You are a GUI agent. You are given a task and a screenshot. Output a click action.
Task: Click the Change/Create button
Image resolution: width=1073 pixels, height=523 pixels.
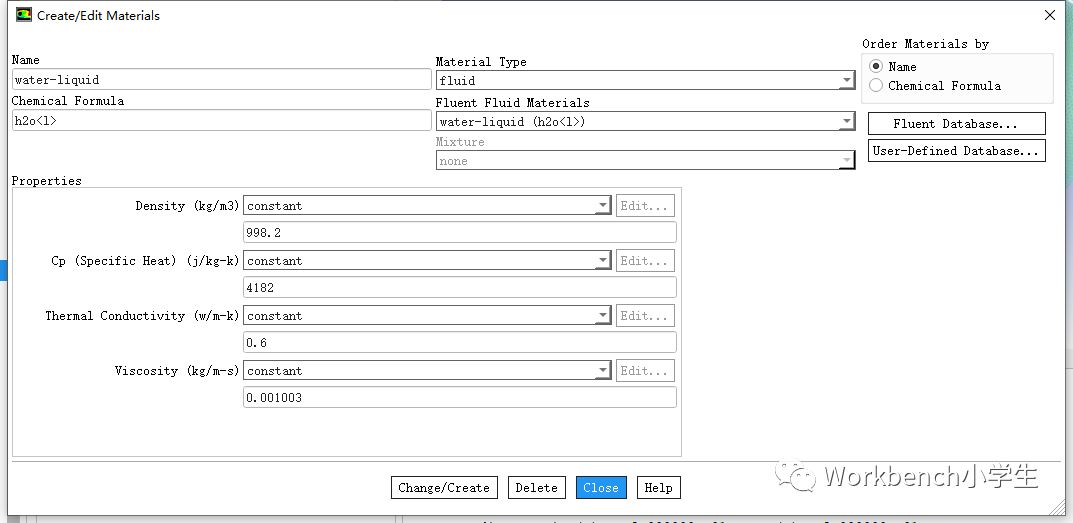444,488
